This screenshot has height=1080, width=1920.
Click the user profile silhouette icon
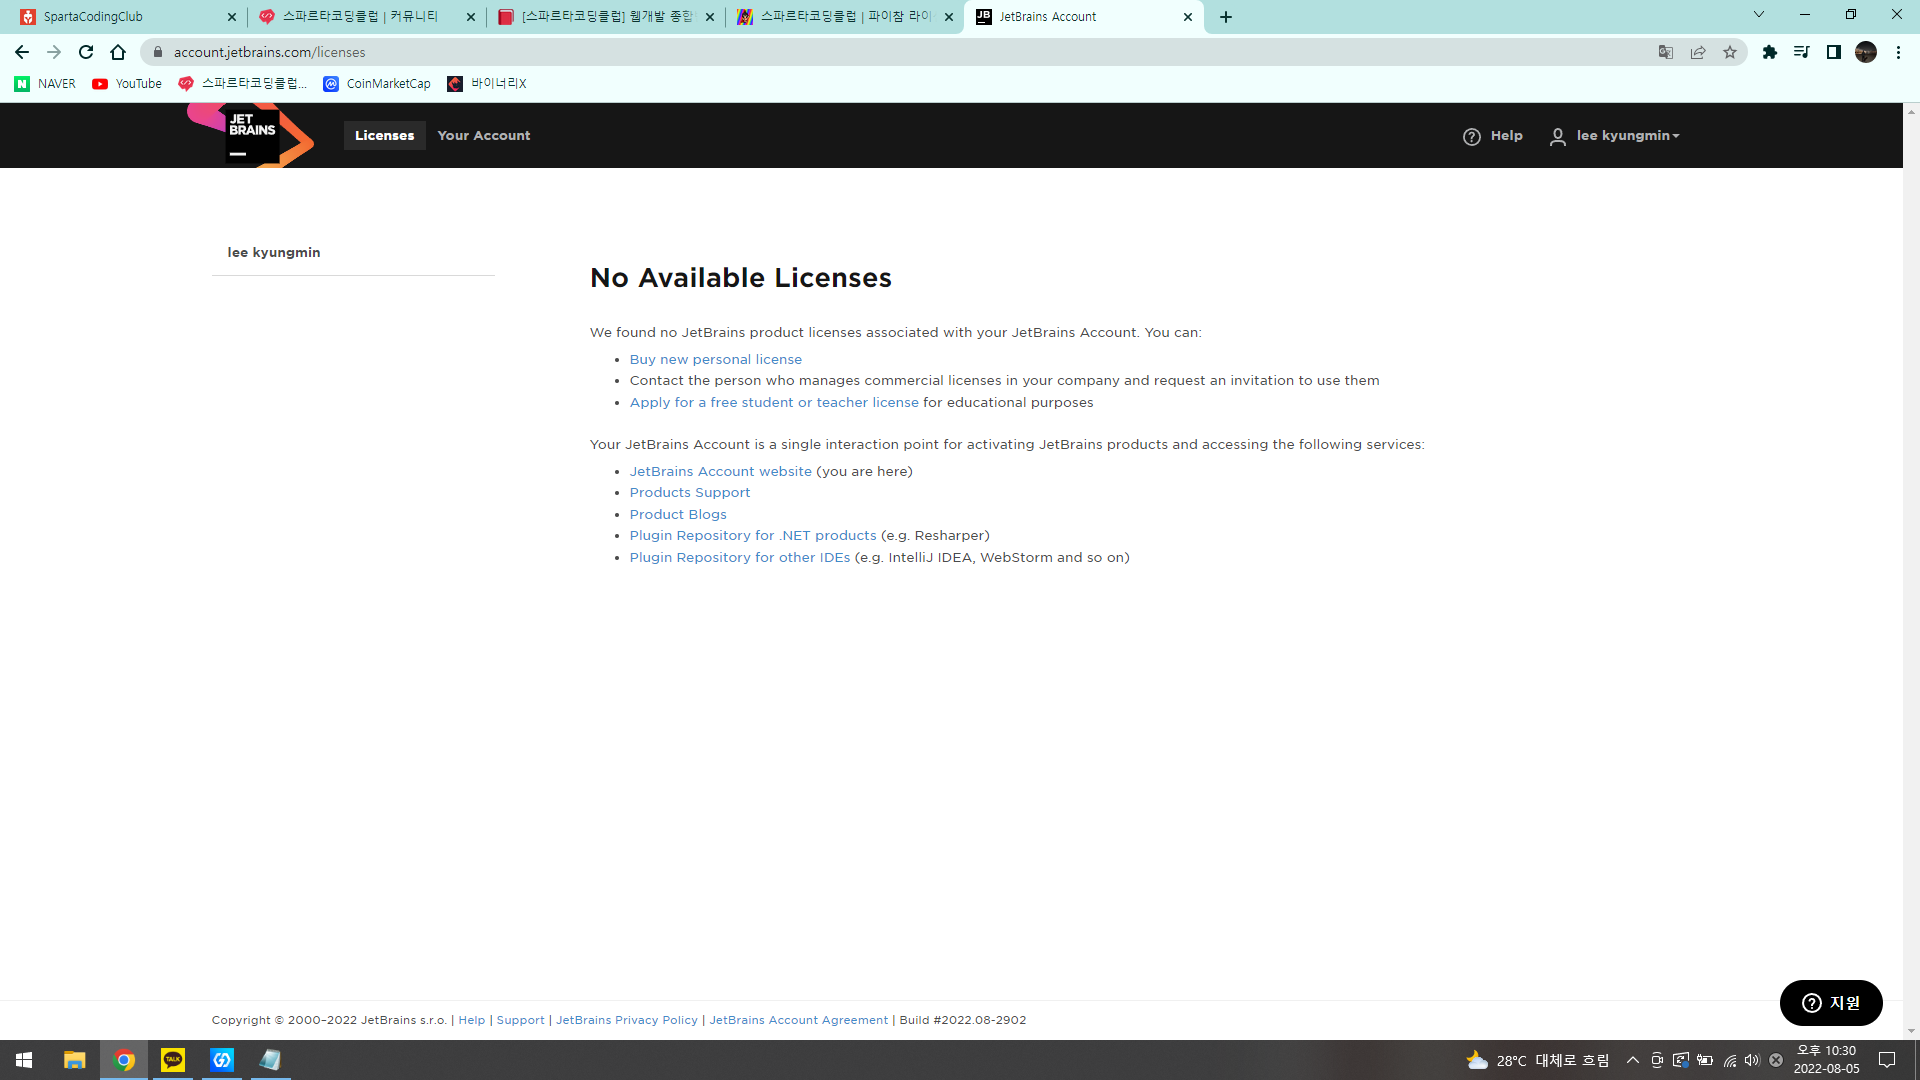1557,136
